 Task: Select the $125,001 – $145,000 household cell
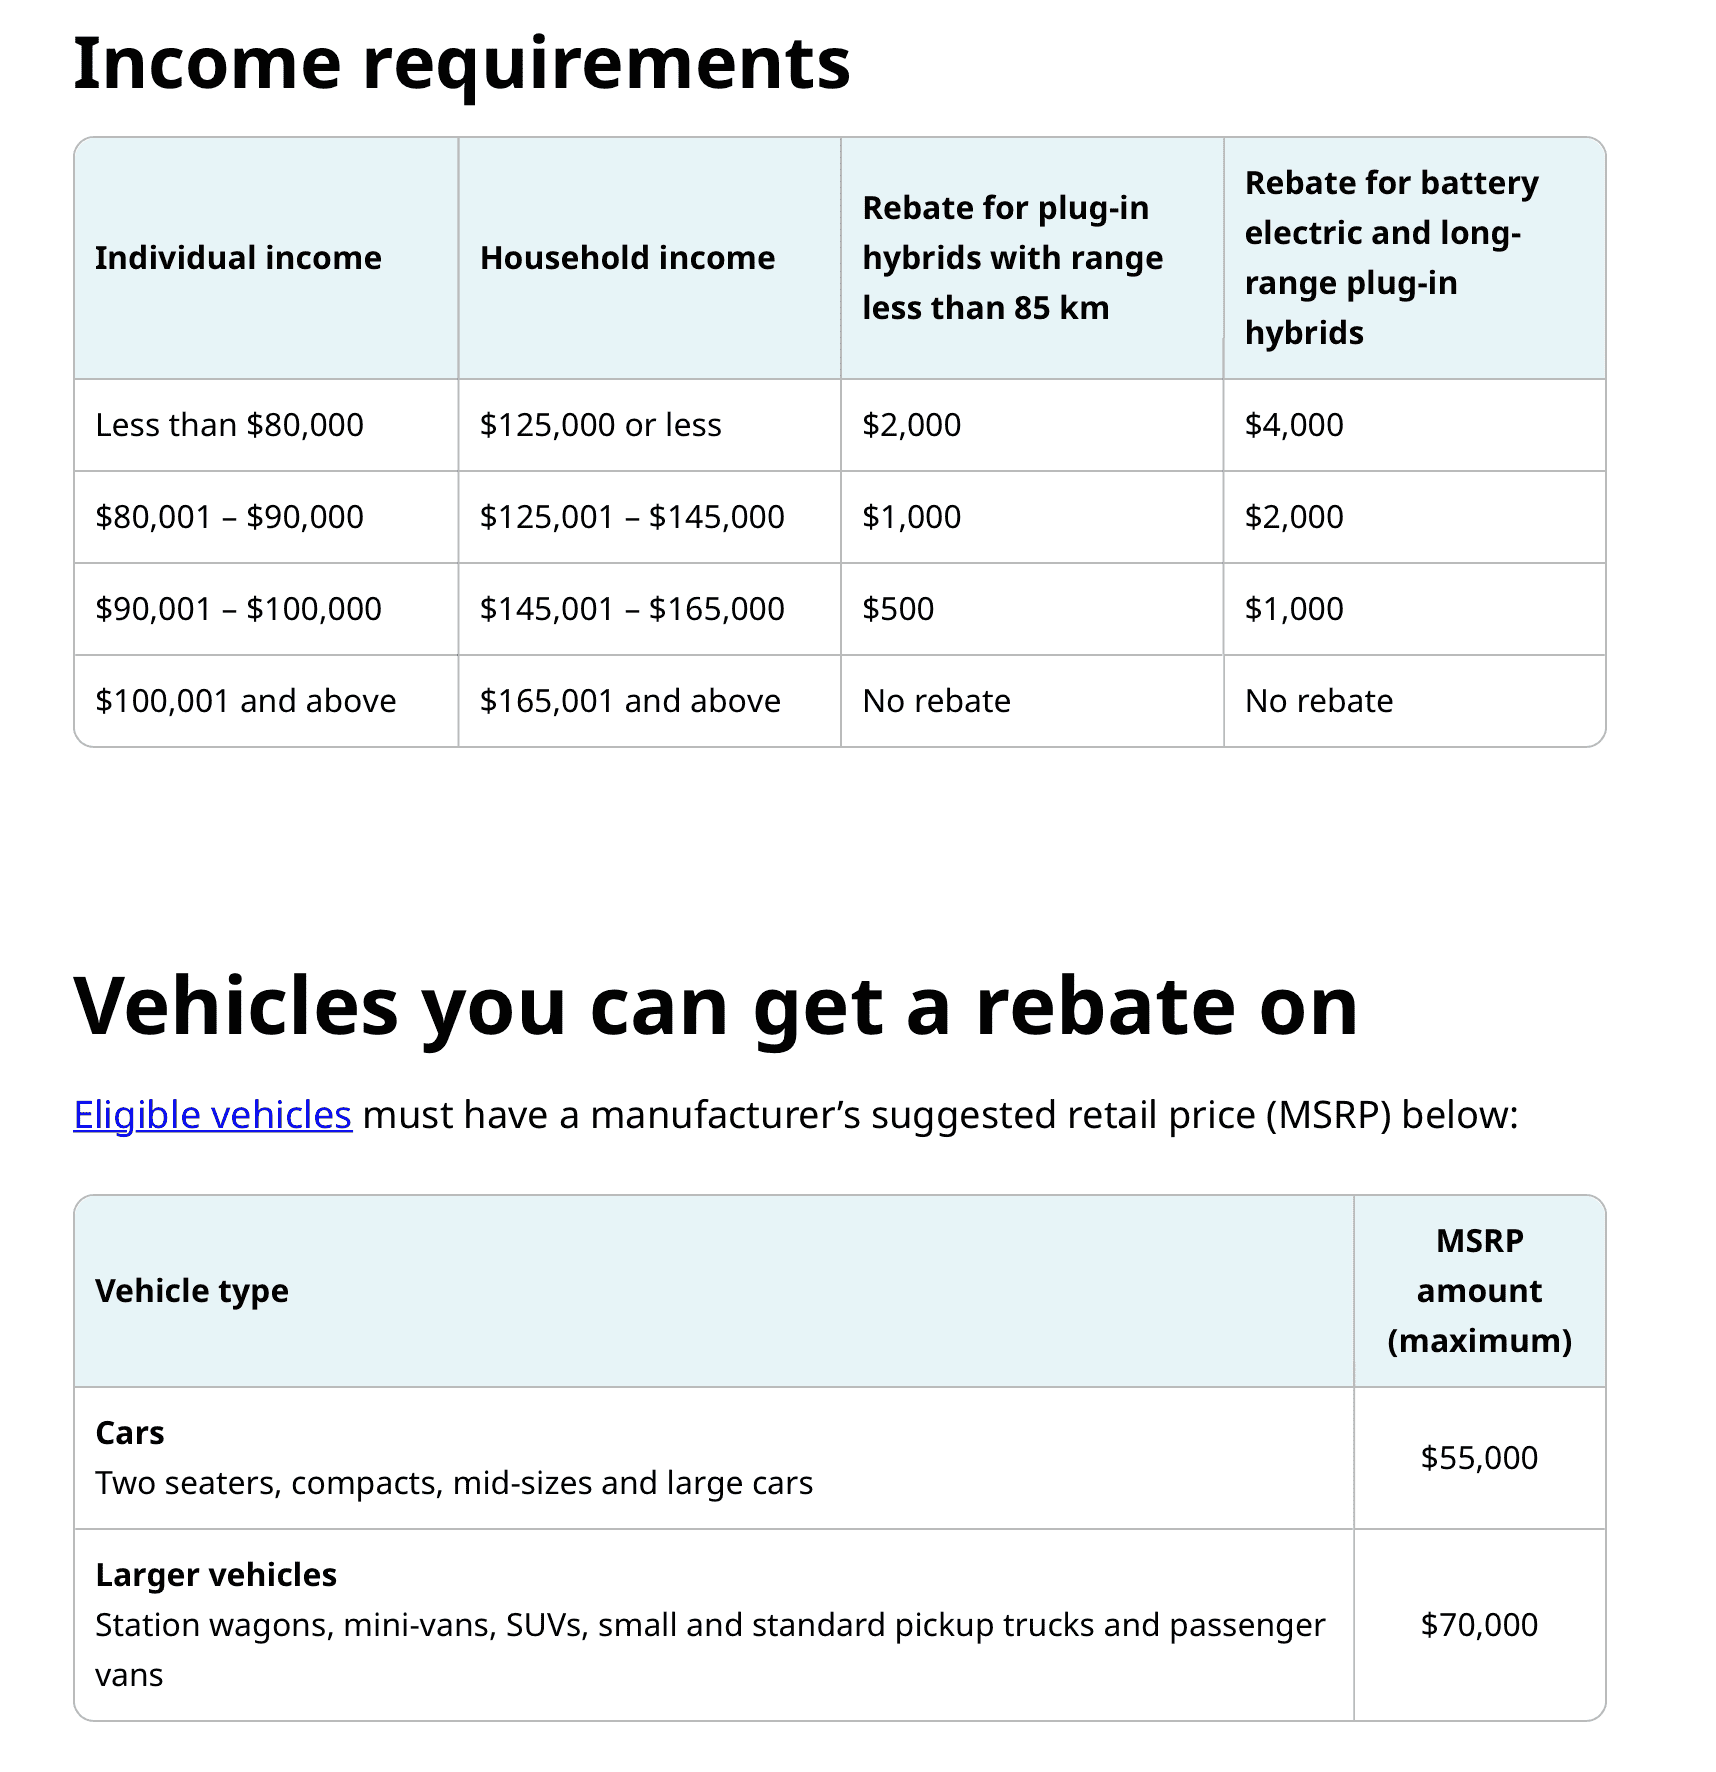[x=632, y=517]
